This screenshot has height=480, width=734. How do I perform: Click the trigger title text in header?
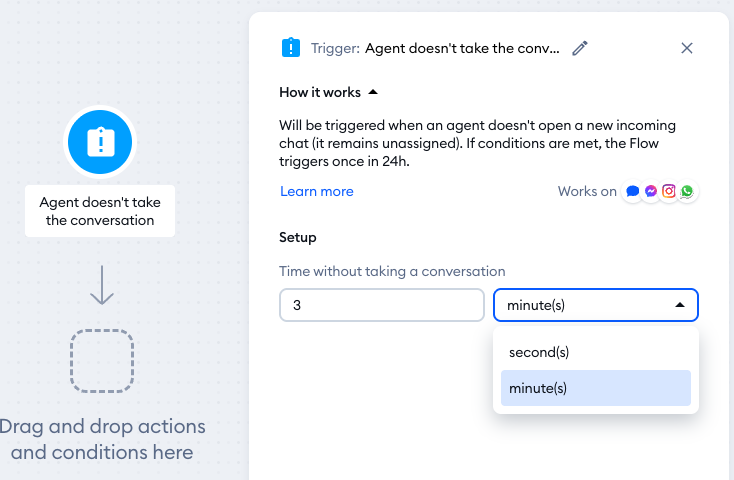tap(462, 48)
